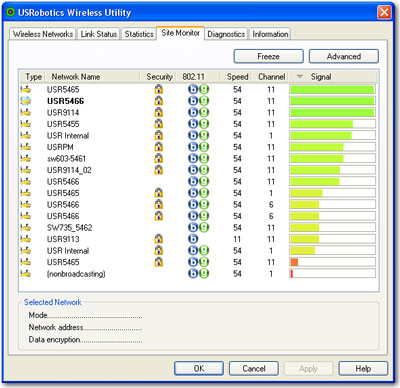The image size is (400, 388).
Task: Select the USR5455 network name
Action: (63, 124)
